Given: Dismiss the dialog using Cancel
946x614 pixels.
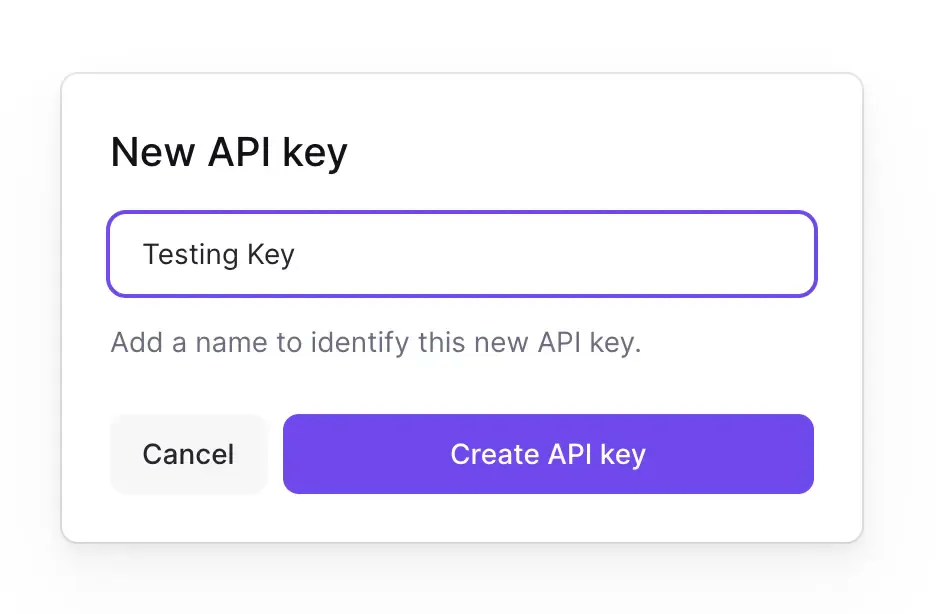Looking at the screenshot, I should click(x=188, y=454).
